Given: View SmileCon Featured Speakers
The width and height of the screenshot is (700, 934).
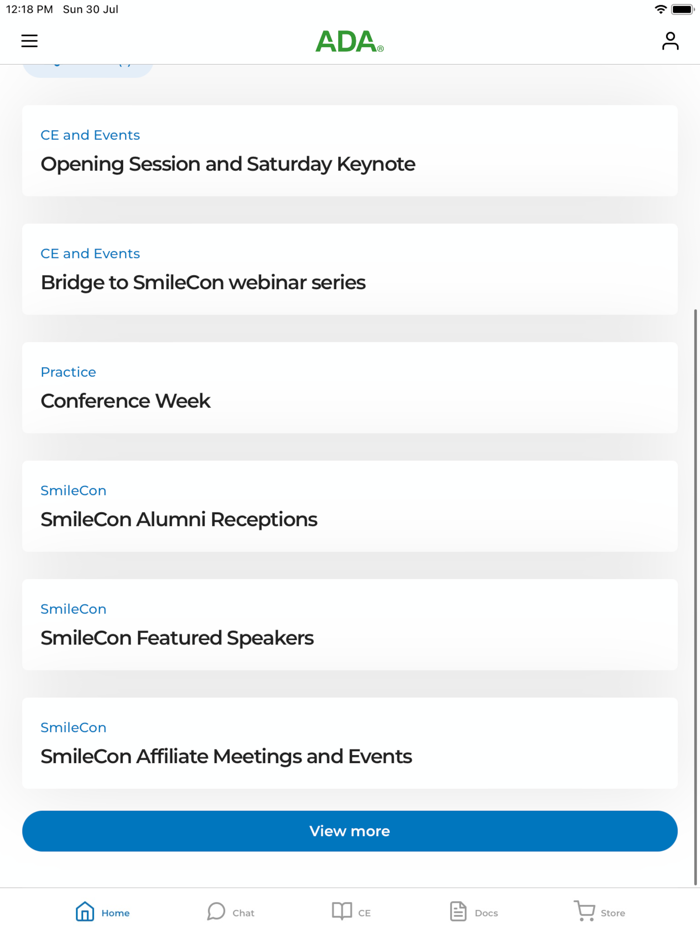Looking at the screenshot, I should (177, 638).
